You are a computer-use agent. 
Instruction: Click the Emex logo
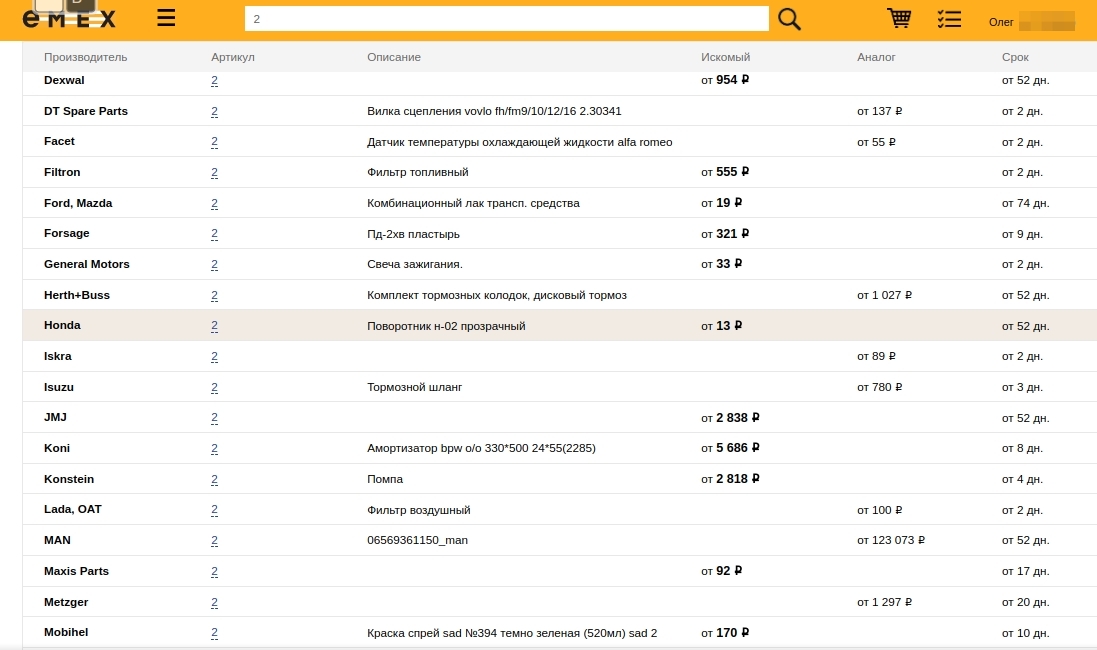(x=69, y=18)
